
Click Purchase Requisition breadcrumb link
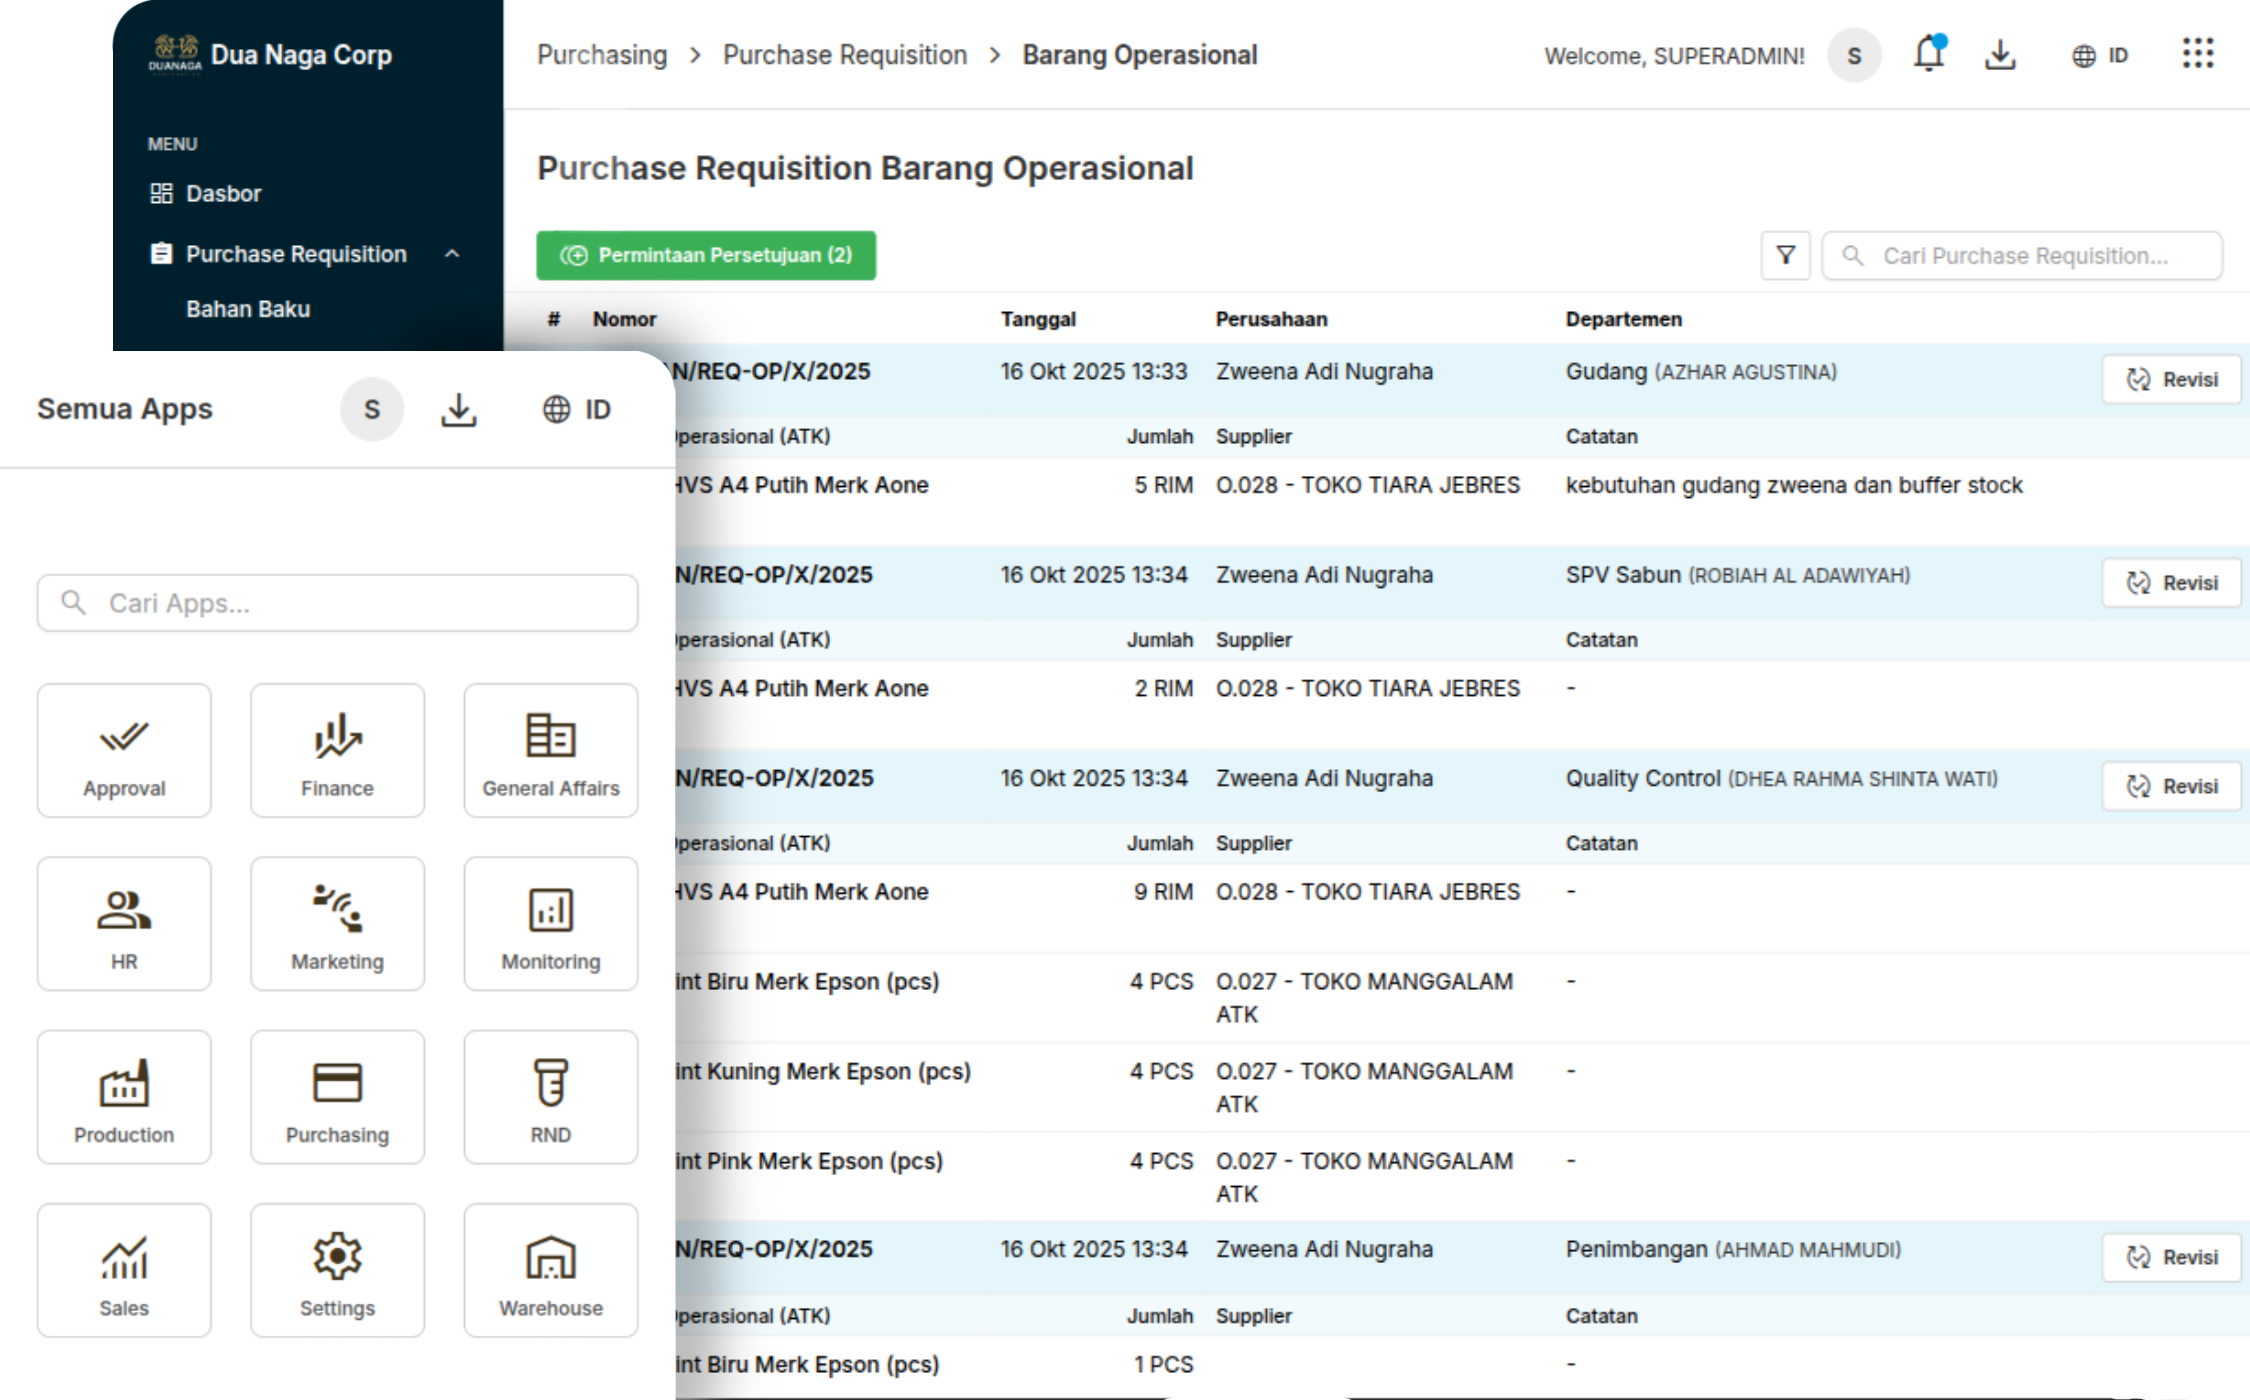[x=845, y=55]
